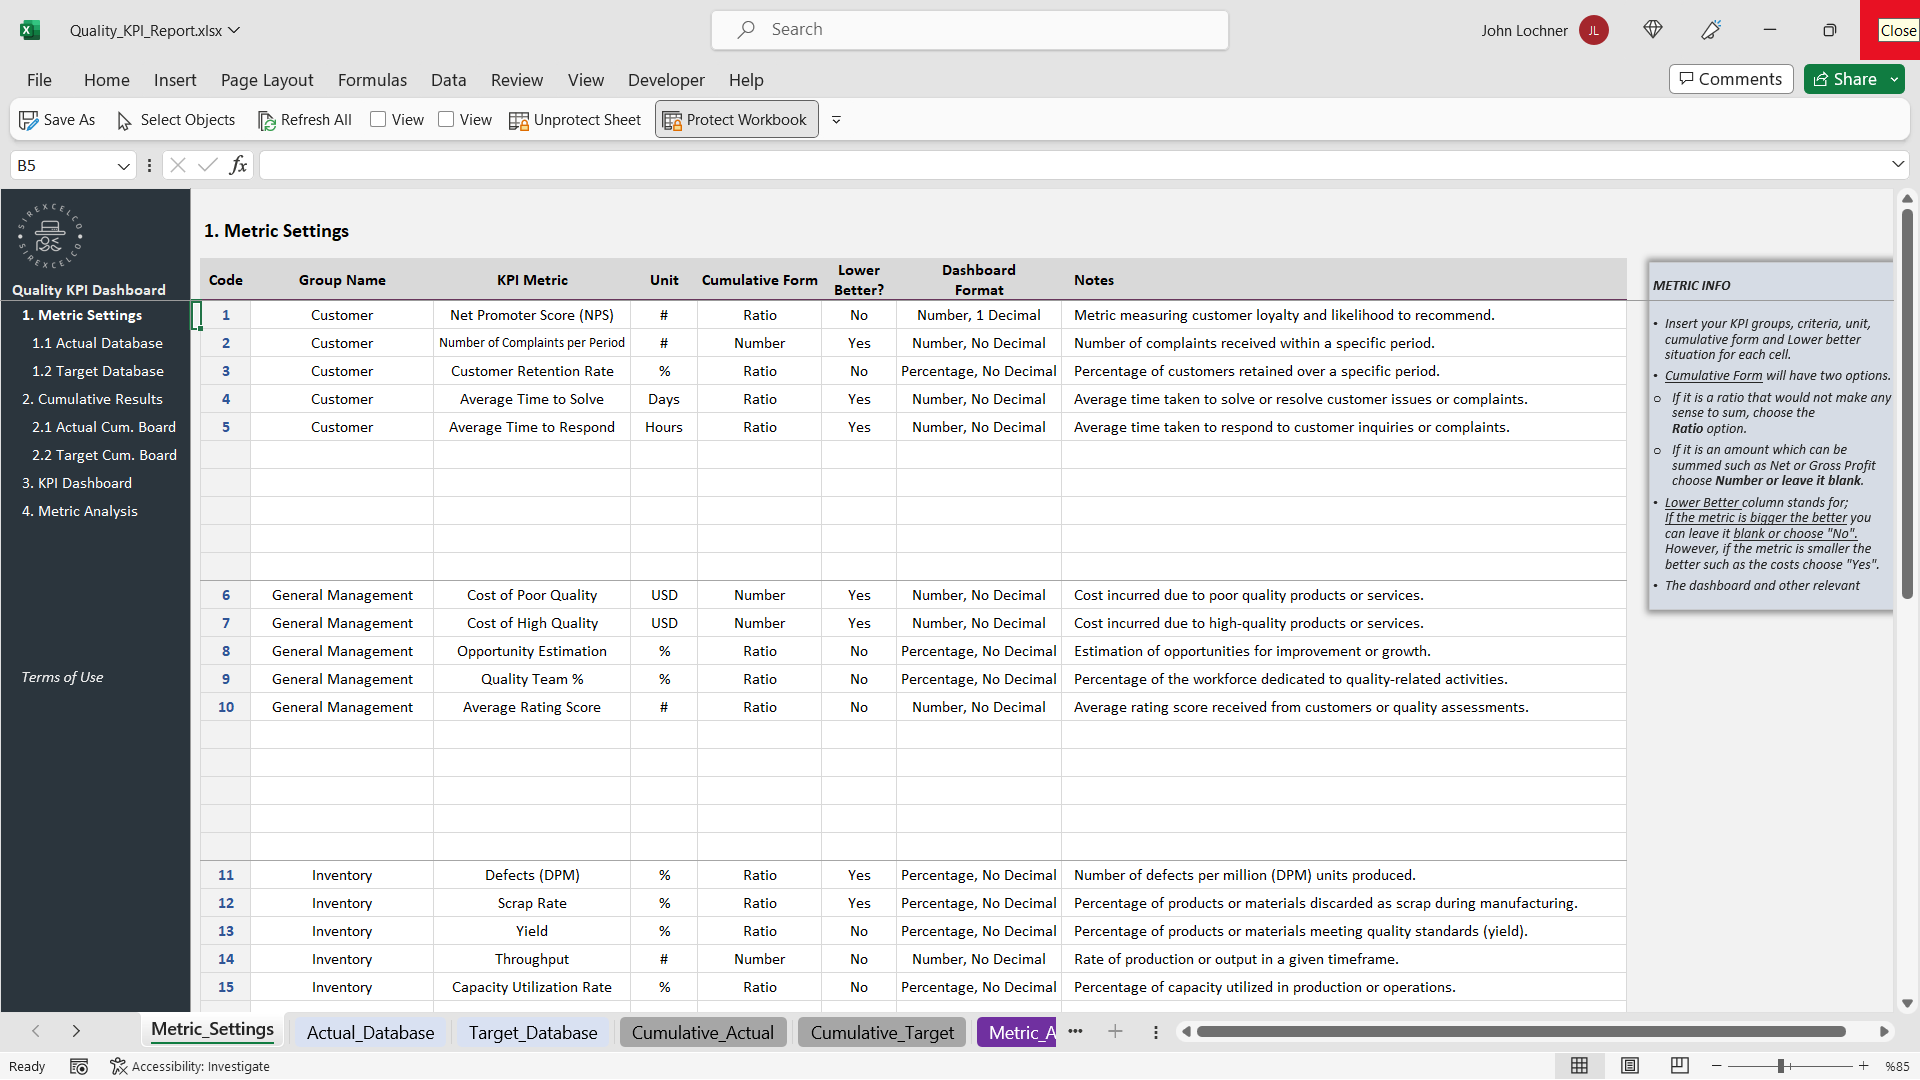Select the Throughput KPI metric cell

click(532, 959)
